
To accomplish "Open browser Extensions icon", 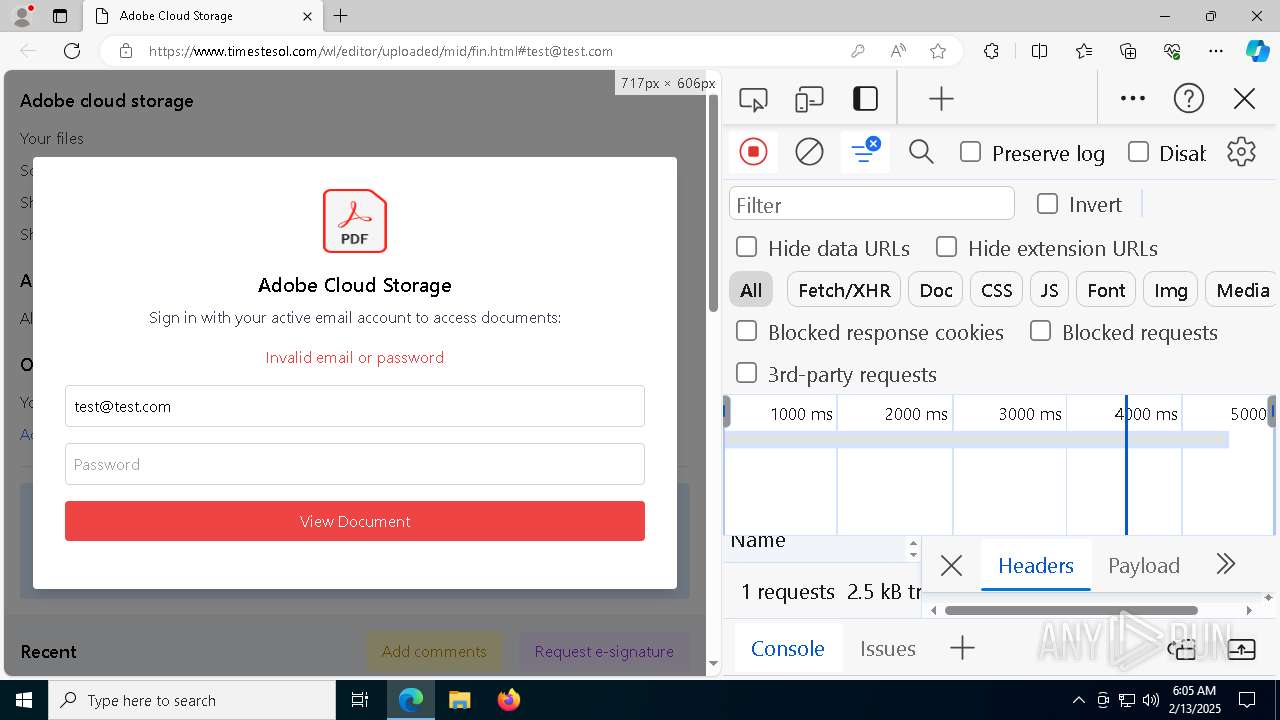I will tap(991, 51).
